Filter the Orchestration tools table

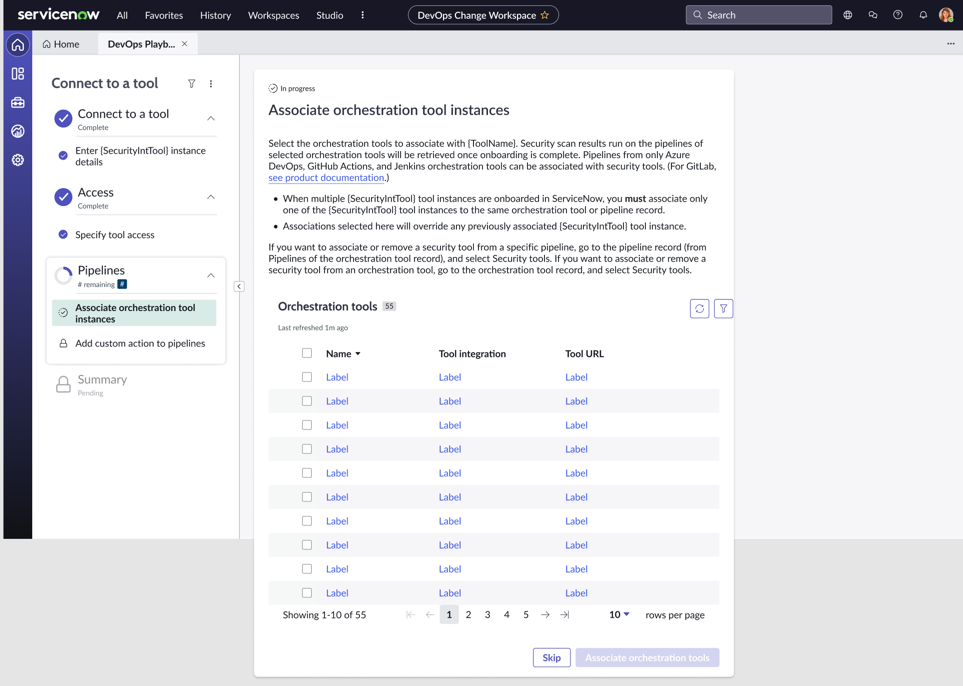pyautogui.click(x=723, y=308)
